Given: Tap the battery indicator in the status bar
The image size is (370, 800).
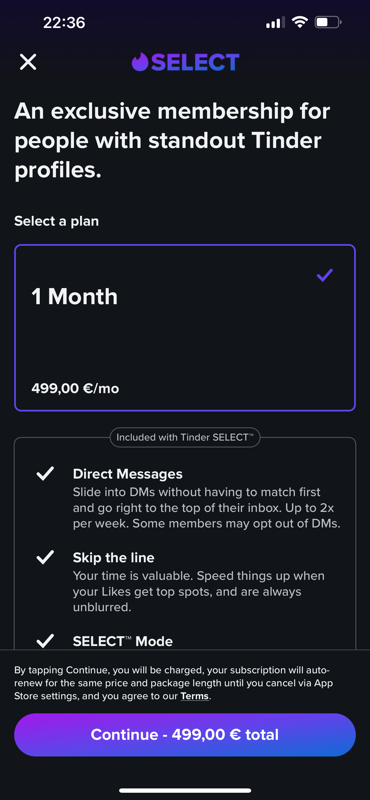Looking at the screenshot, I should click(328, 22).
